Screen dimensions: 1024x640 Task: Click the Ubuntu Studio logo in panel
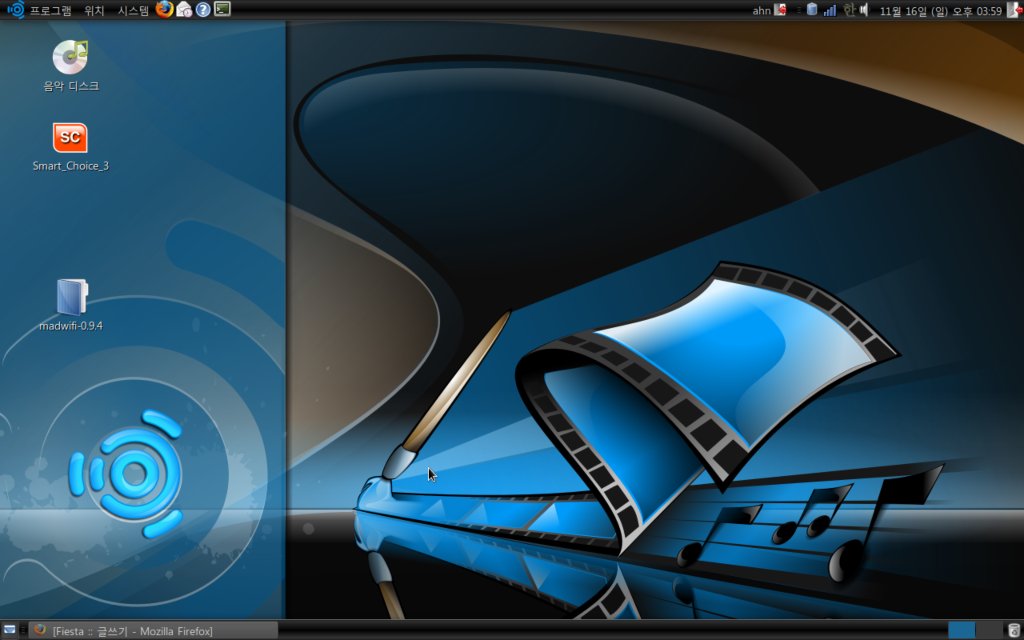click(15, 9)
